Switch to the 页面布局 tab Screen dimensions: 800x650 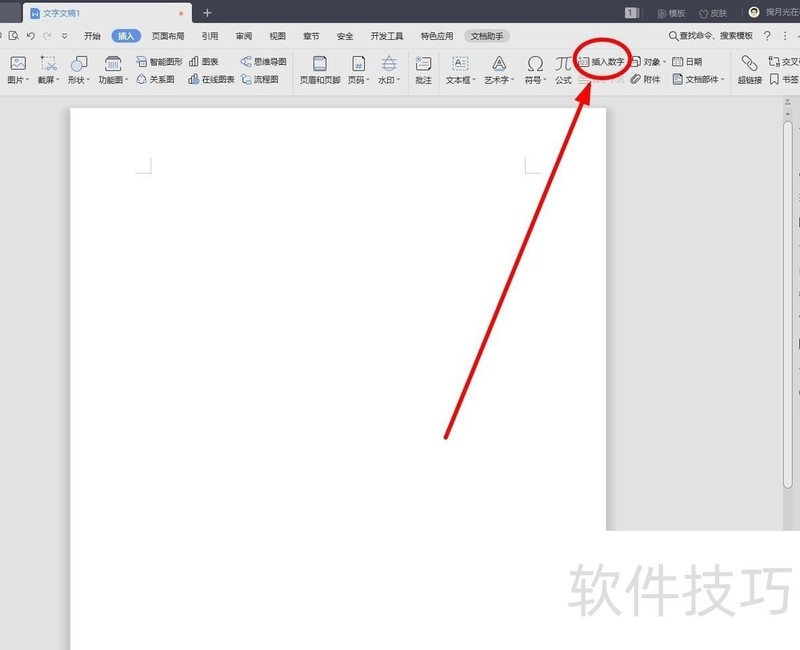click(168, 36)
